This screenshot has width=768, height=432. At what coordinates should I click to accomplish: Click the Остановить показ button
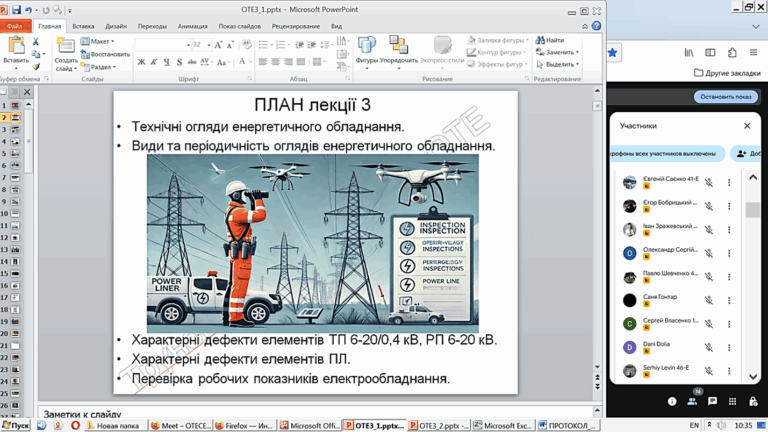coord(725,97)
